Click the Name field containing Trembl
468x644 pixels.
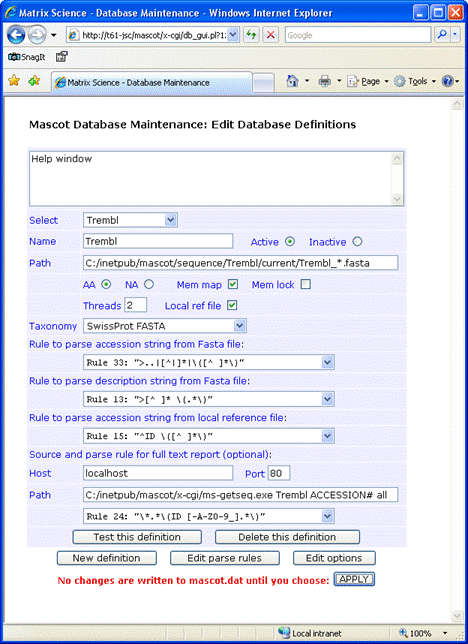tap(158, 241)
